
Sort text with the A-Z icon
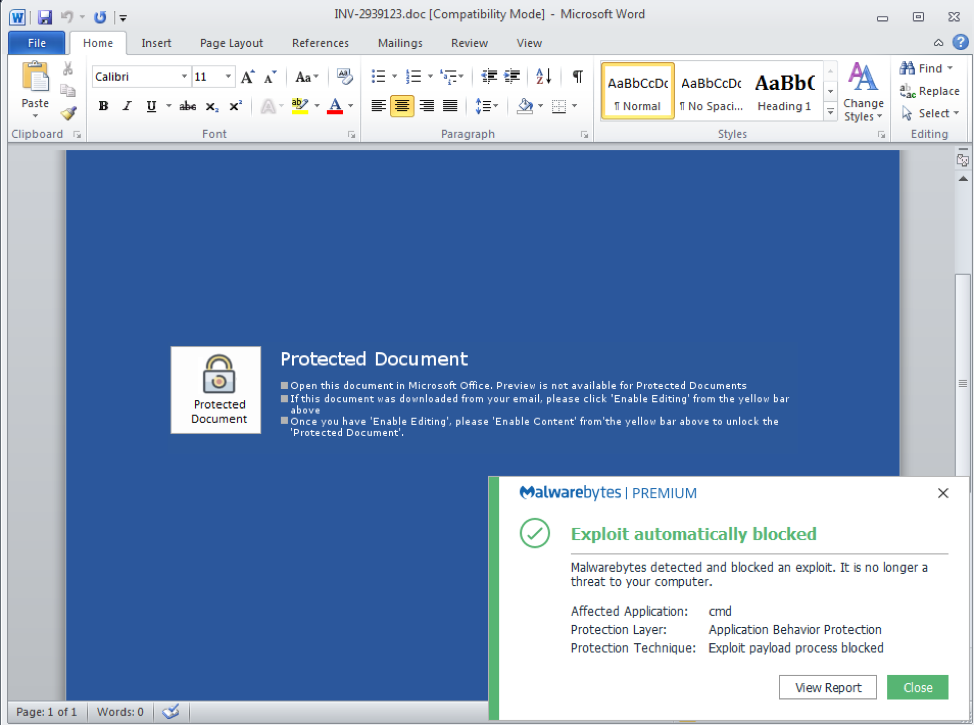coord(544,76)
